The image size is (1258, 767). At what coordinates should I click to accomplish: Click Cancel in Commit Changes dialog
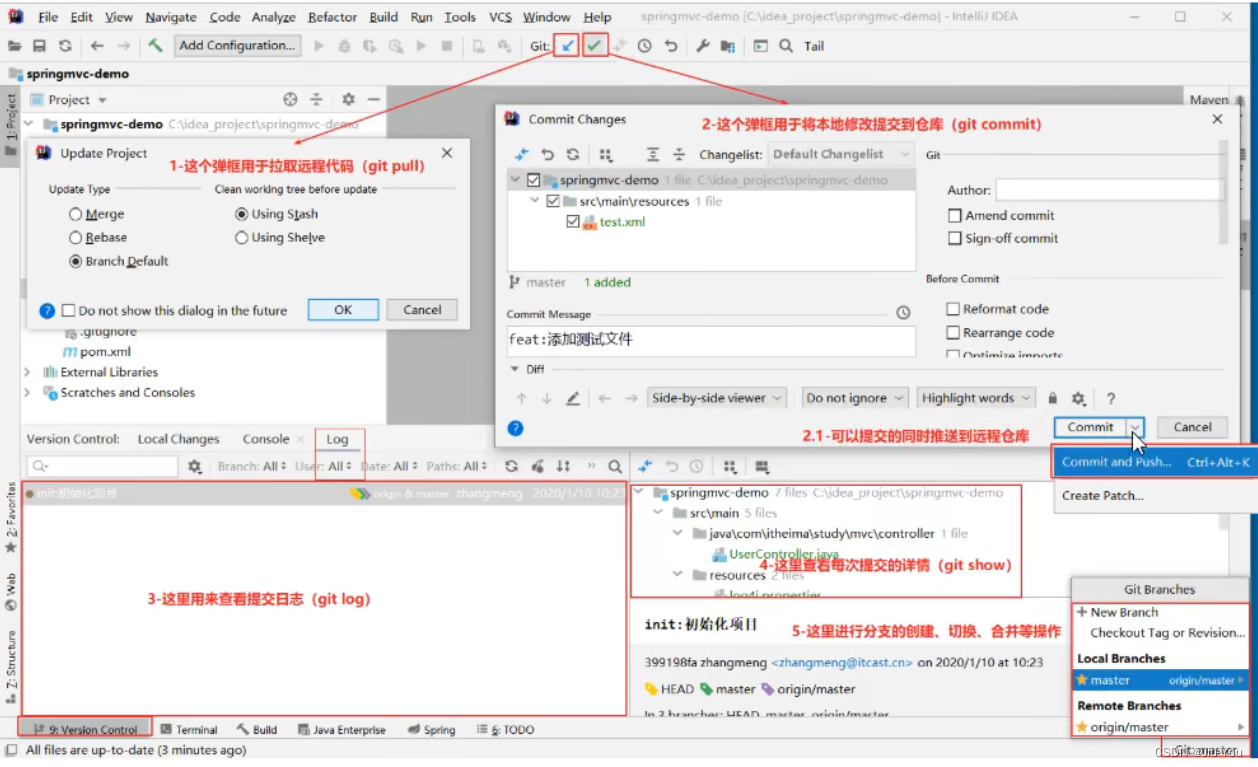point(1193,427)
